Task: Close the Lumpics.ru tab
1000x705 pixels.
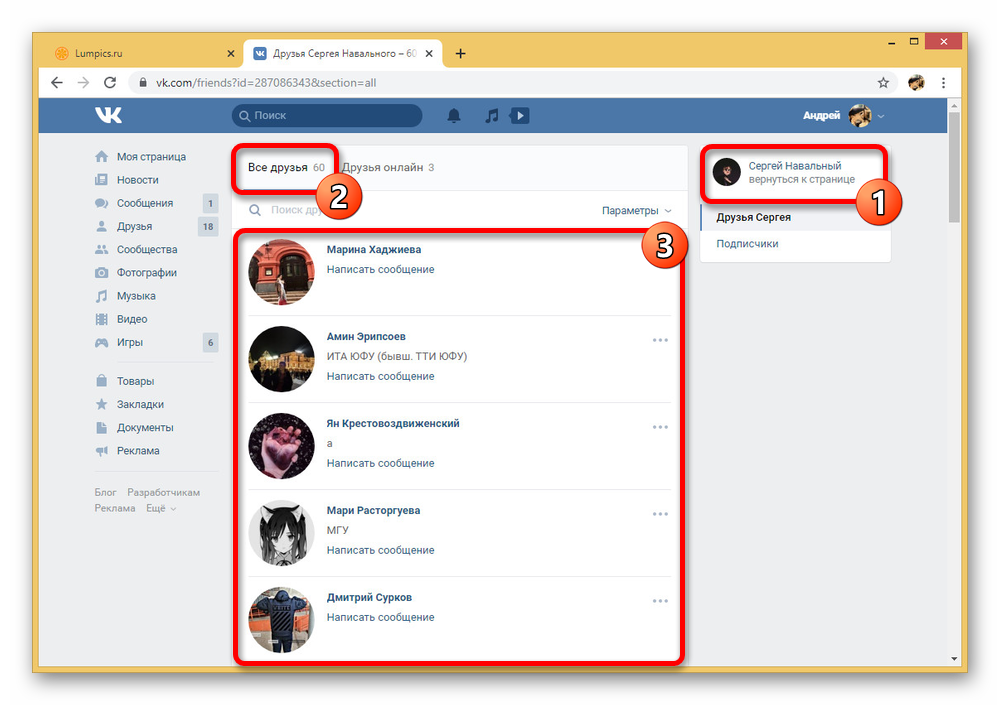Action: 230,54
